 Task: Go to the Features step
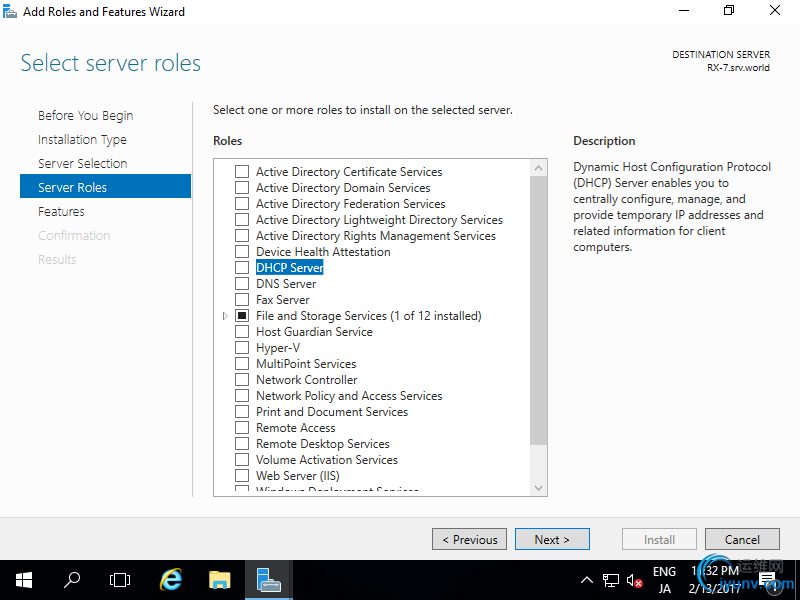click(61, 211)
